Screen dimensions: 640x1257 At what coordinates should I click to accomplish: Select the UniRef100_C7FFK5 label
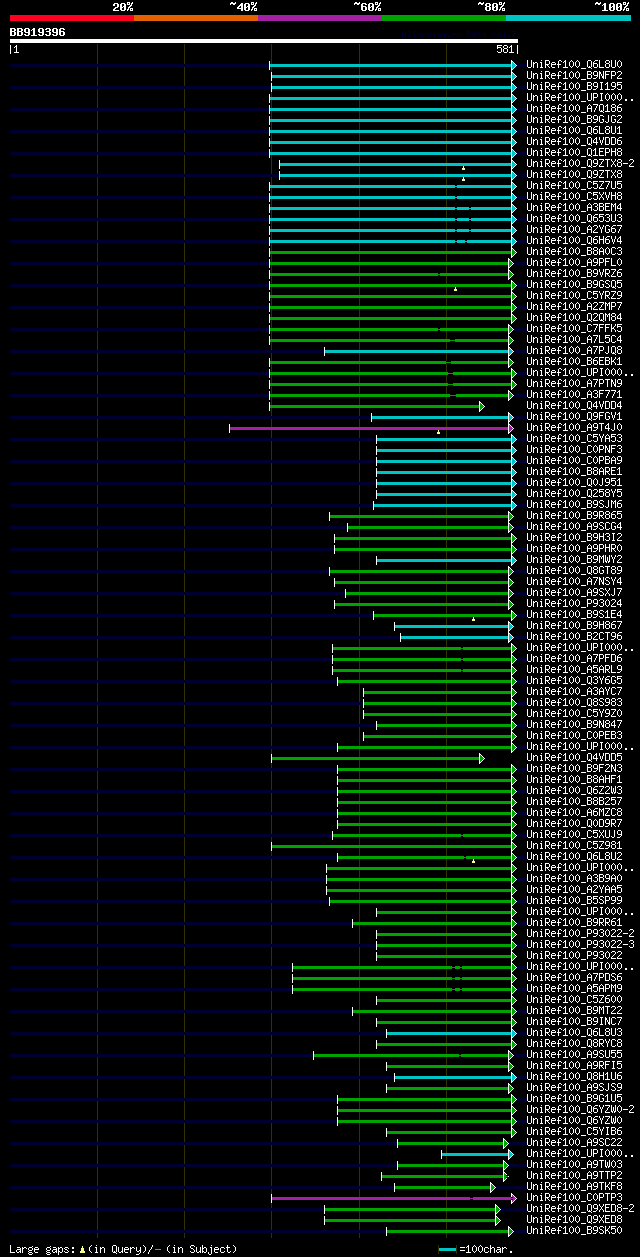point(574,329)
